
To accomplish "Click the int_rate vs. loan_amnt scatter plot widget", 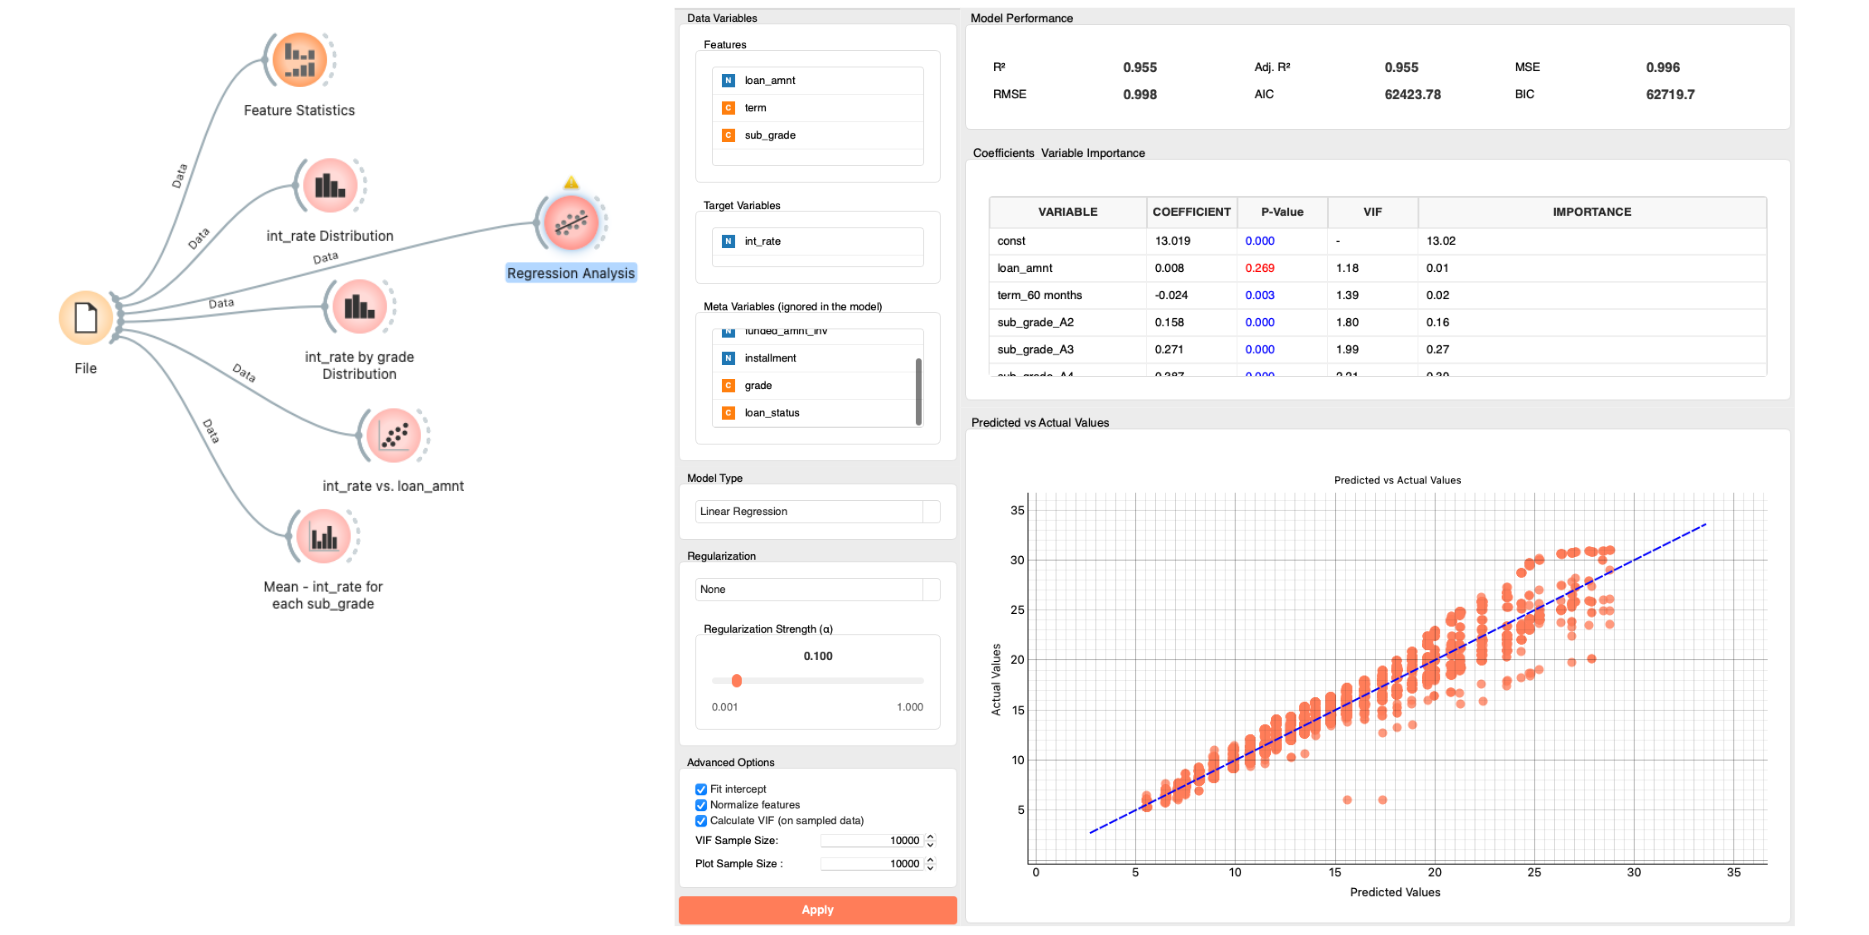I will click(x=394, y=435).
